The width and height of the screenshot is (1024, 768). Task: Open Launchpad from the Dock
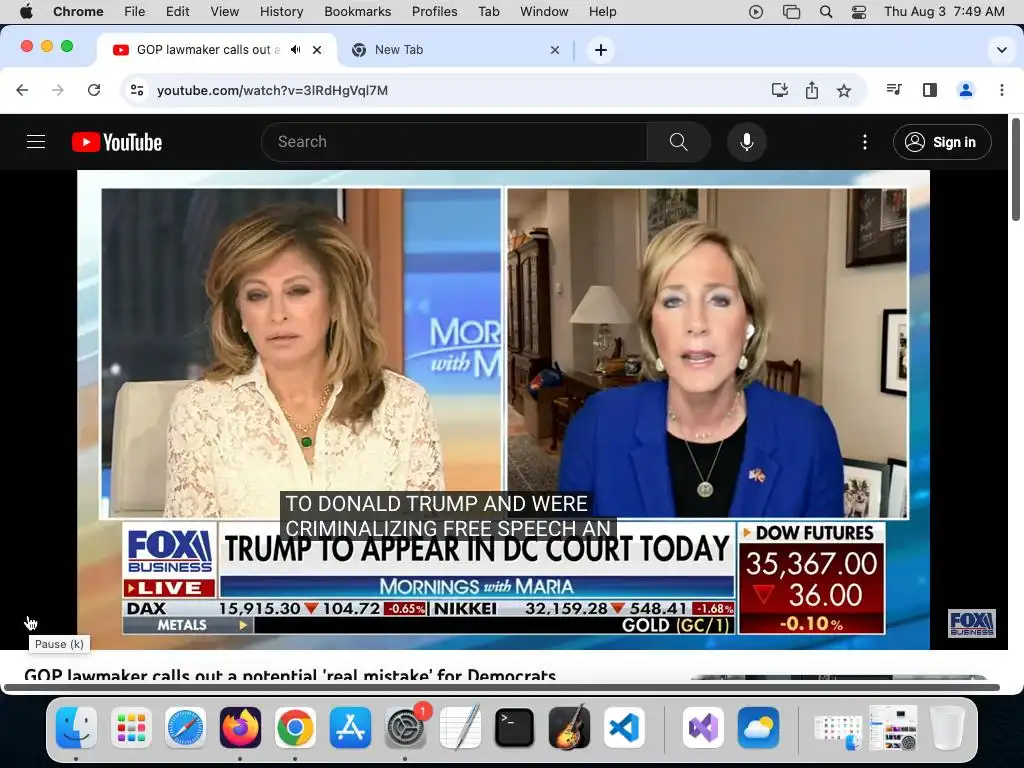click(x=131, y=728)
